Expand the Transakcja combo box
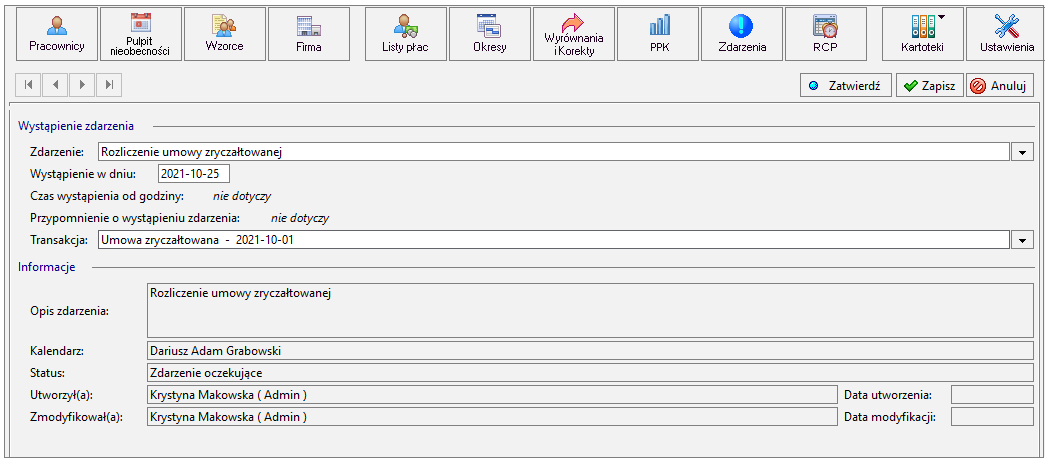The height and width of the screenshot is (464, 1051). tap(1022, 239)
